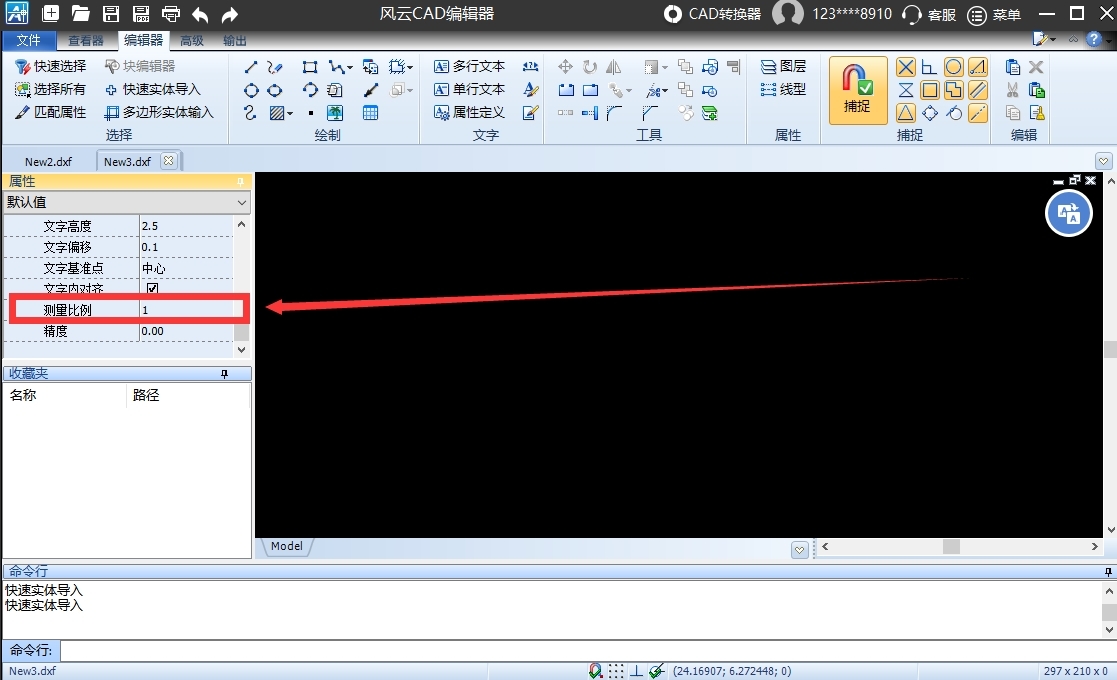Click the Mirror tool icon

(x=613, y=67)
